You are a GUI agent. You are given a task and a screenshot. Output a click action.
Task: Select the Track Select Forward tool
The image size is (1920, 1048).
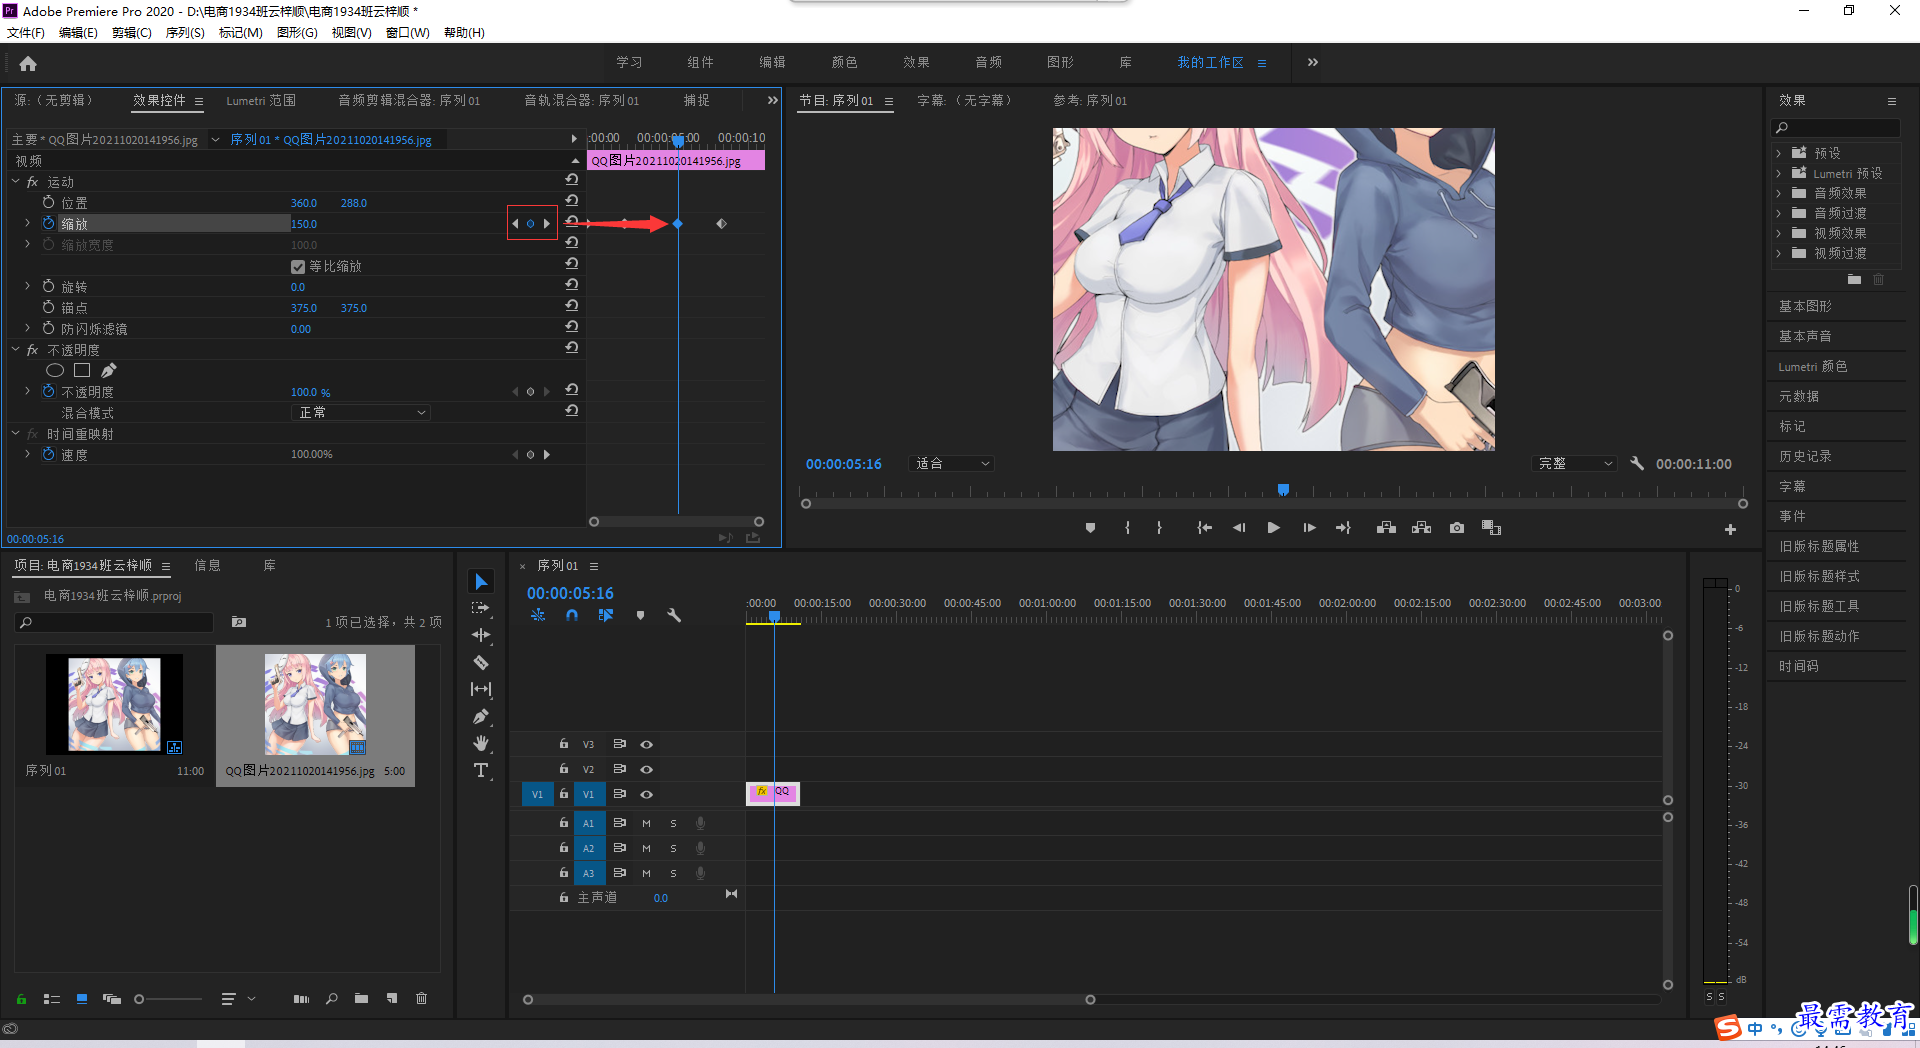click(x=481, y=608)
